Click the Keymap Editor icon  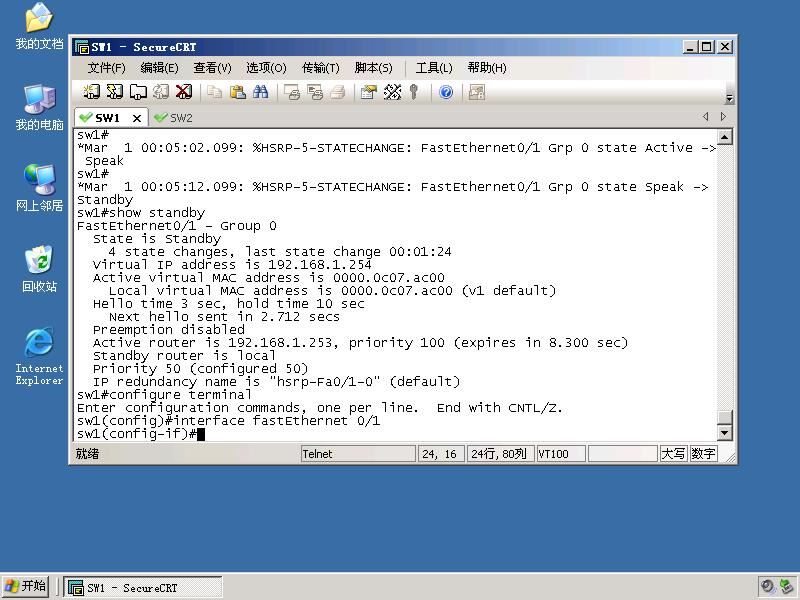coord(392,92)
